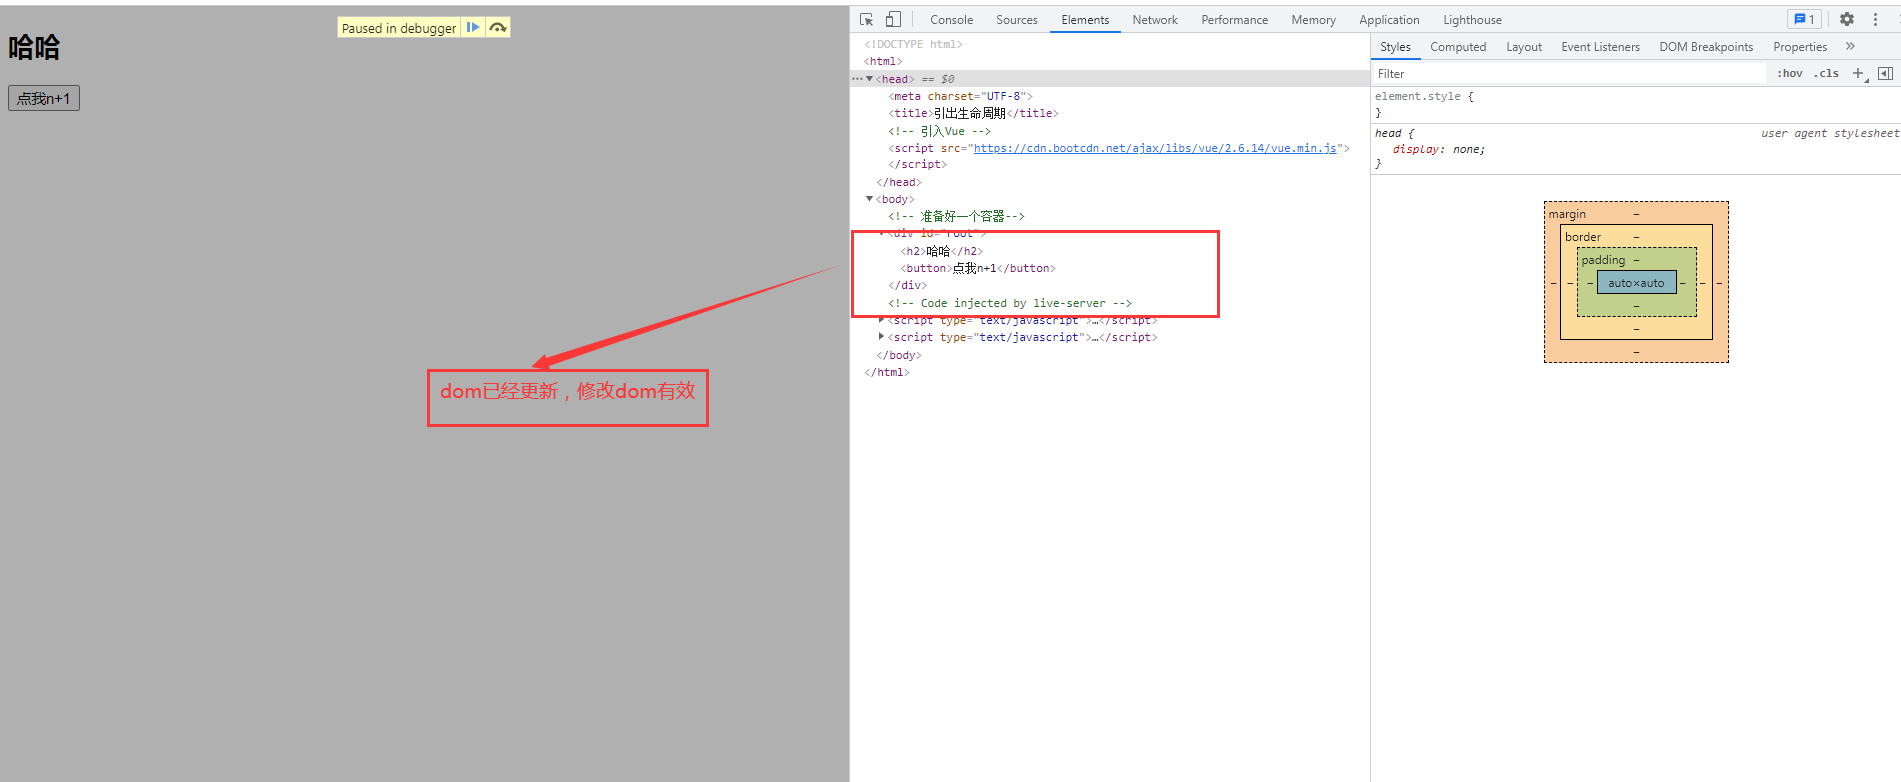Select the closing body tag line
The height and width of the screenshot is (782, 1901).
point(899,355)
